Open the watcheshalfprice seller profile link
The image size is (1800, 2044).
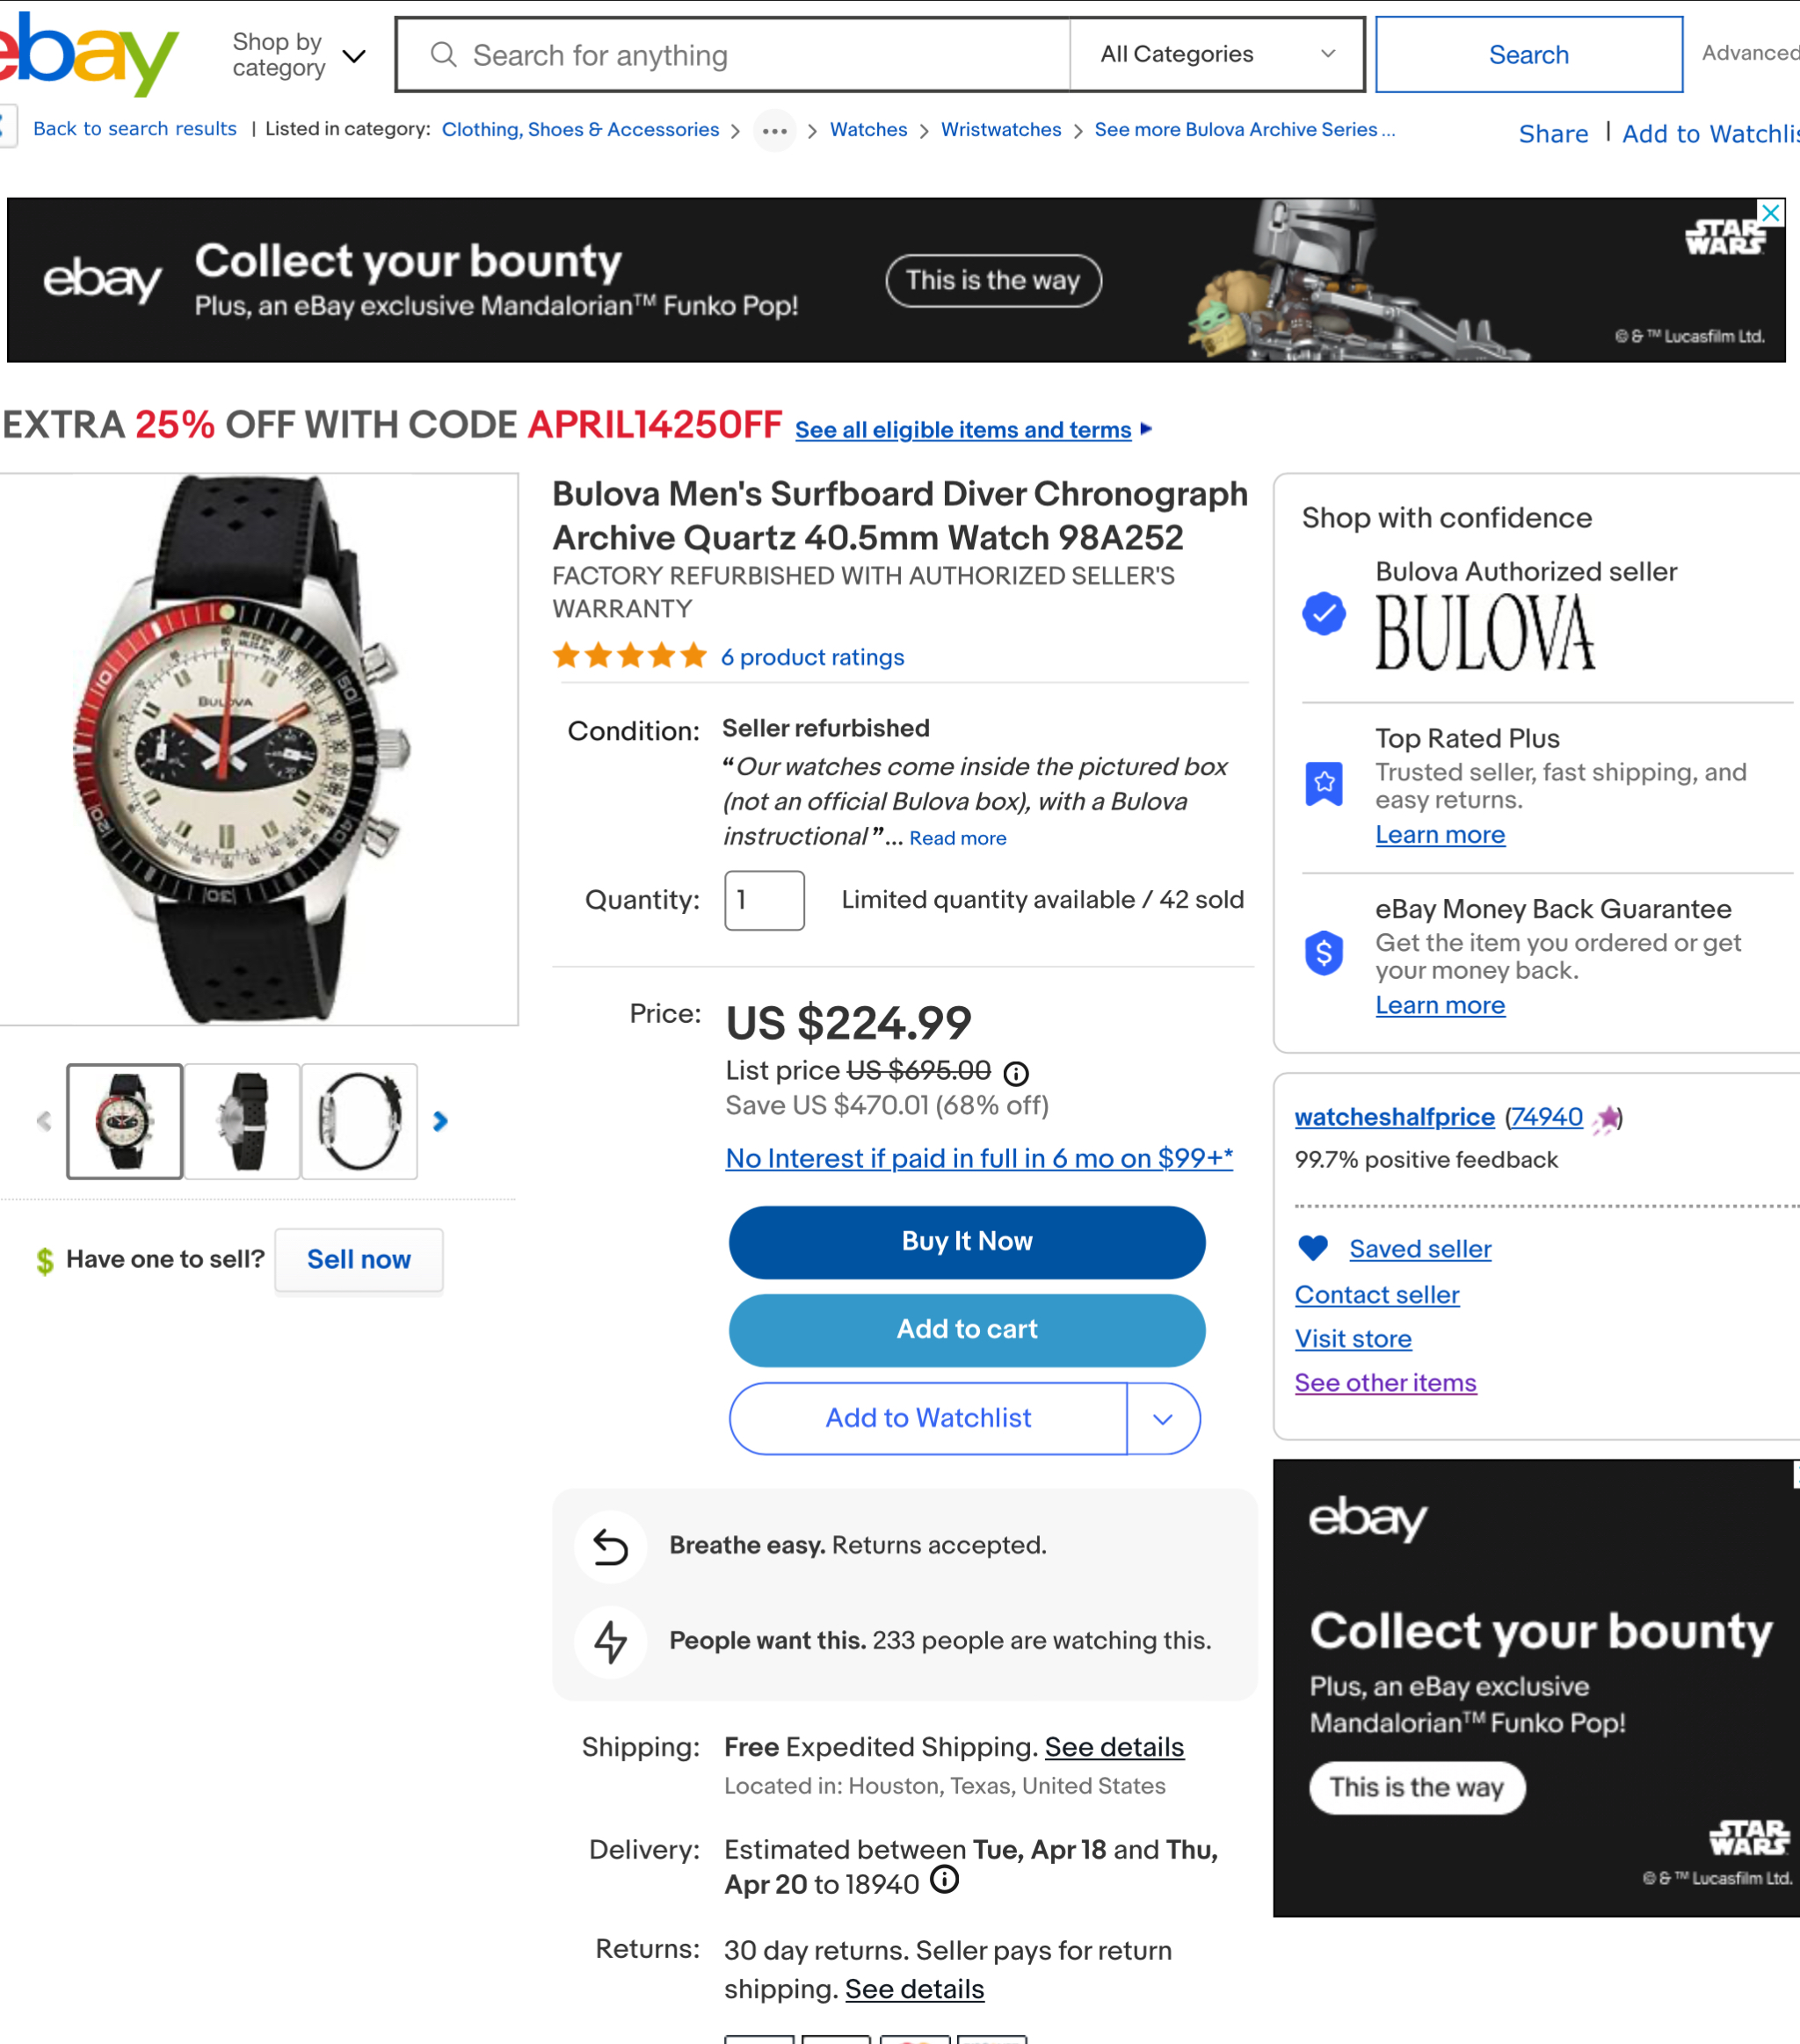coord(1394,1117)
